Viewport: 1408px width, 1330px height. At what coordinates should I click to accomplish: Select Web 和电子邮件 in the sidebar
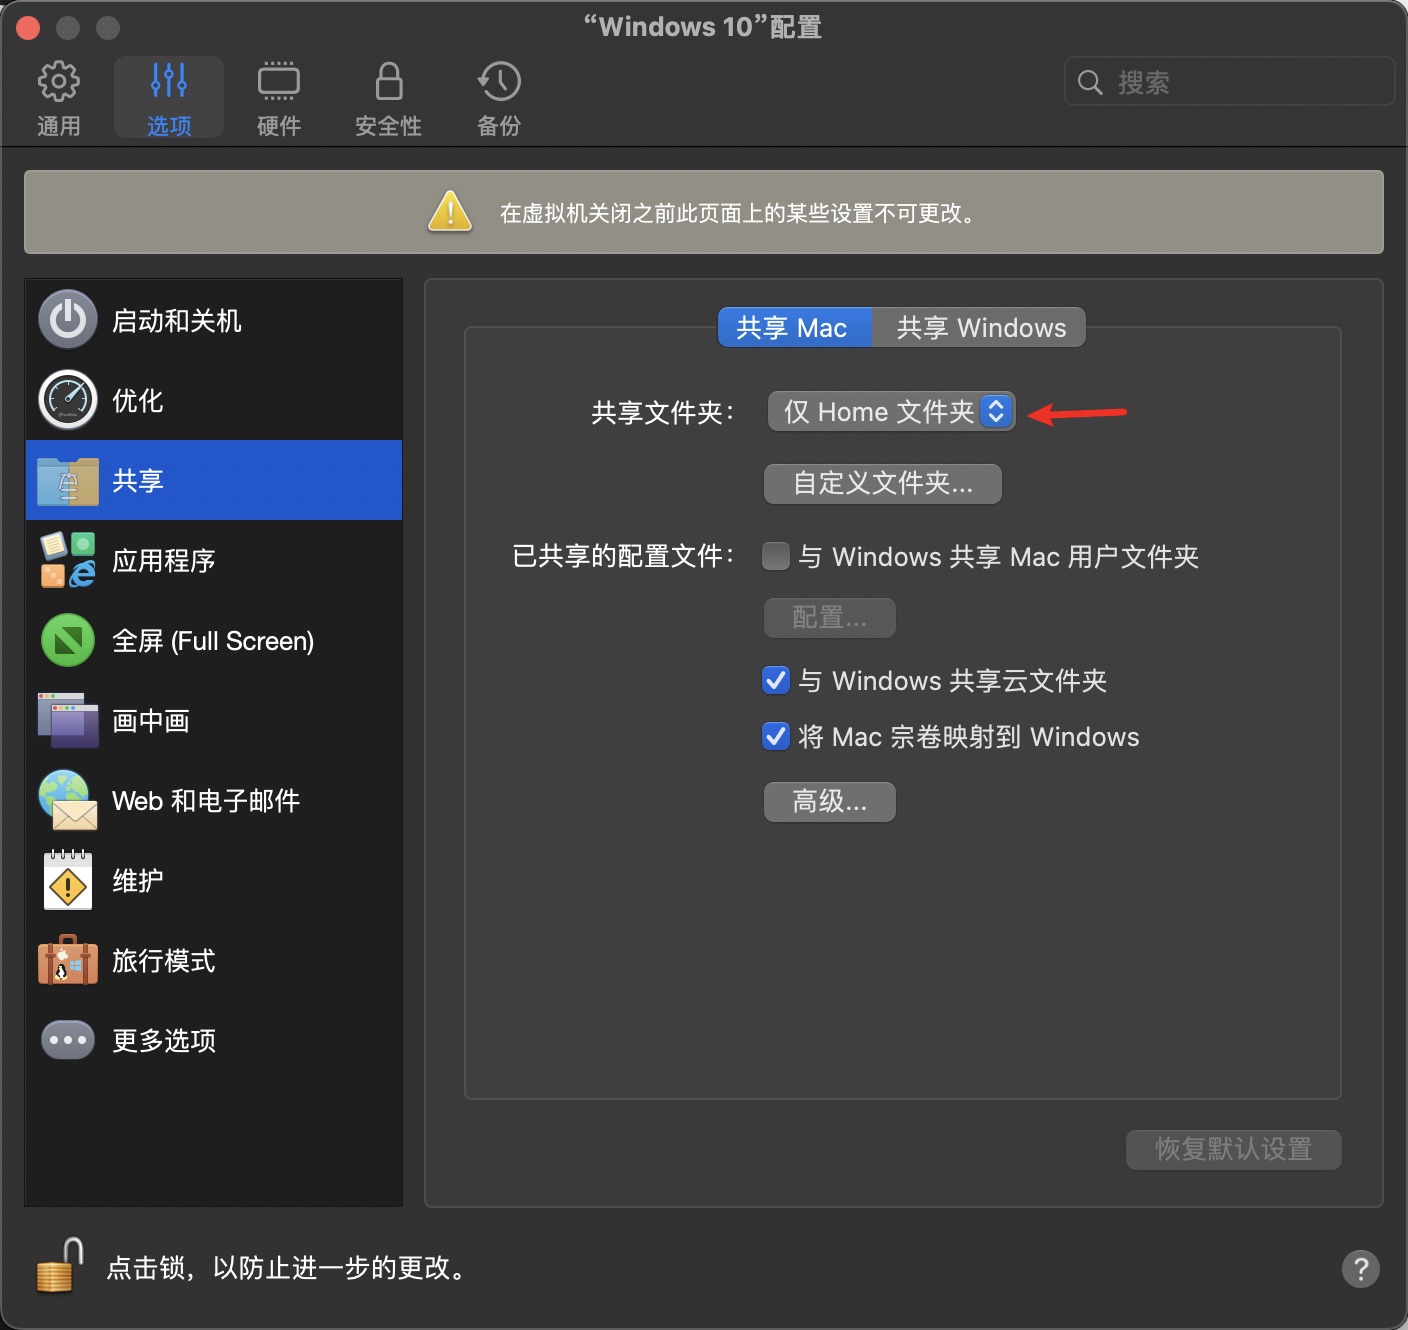[214, 800]
